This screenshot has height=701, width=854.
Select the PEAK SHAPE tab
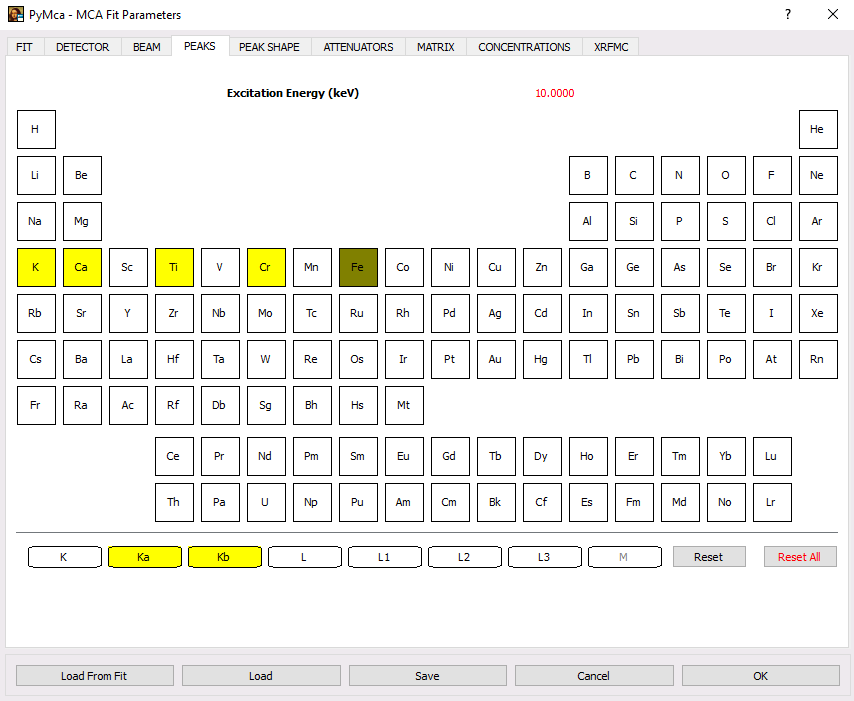pos(270,47)
